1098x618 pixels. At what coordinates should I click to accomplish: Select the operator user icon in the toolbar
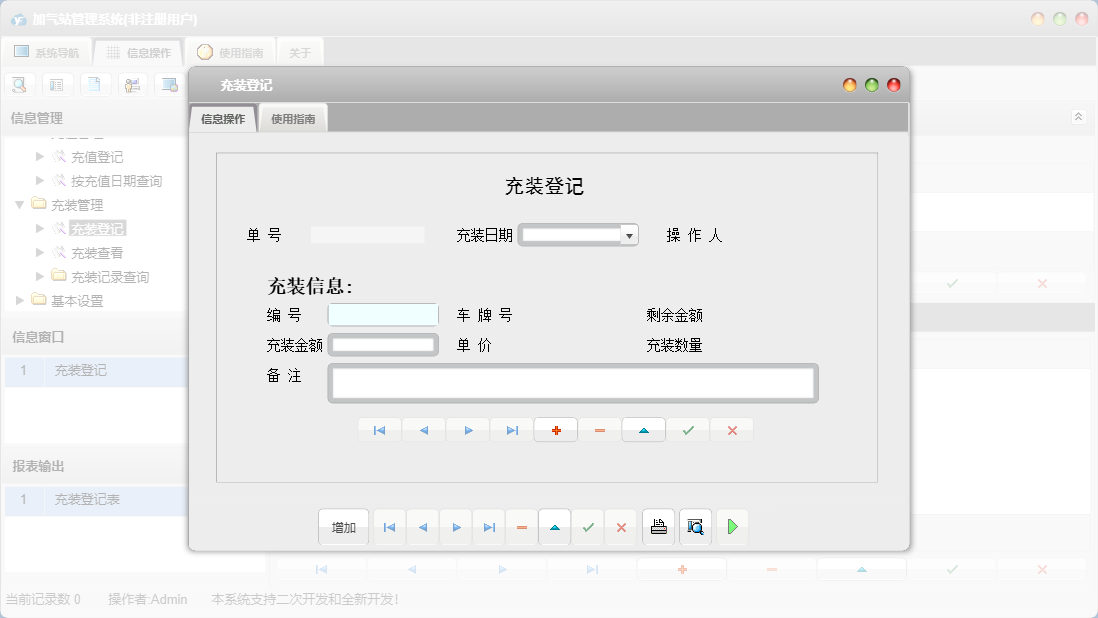point(133,84)
